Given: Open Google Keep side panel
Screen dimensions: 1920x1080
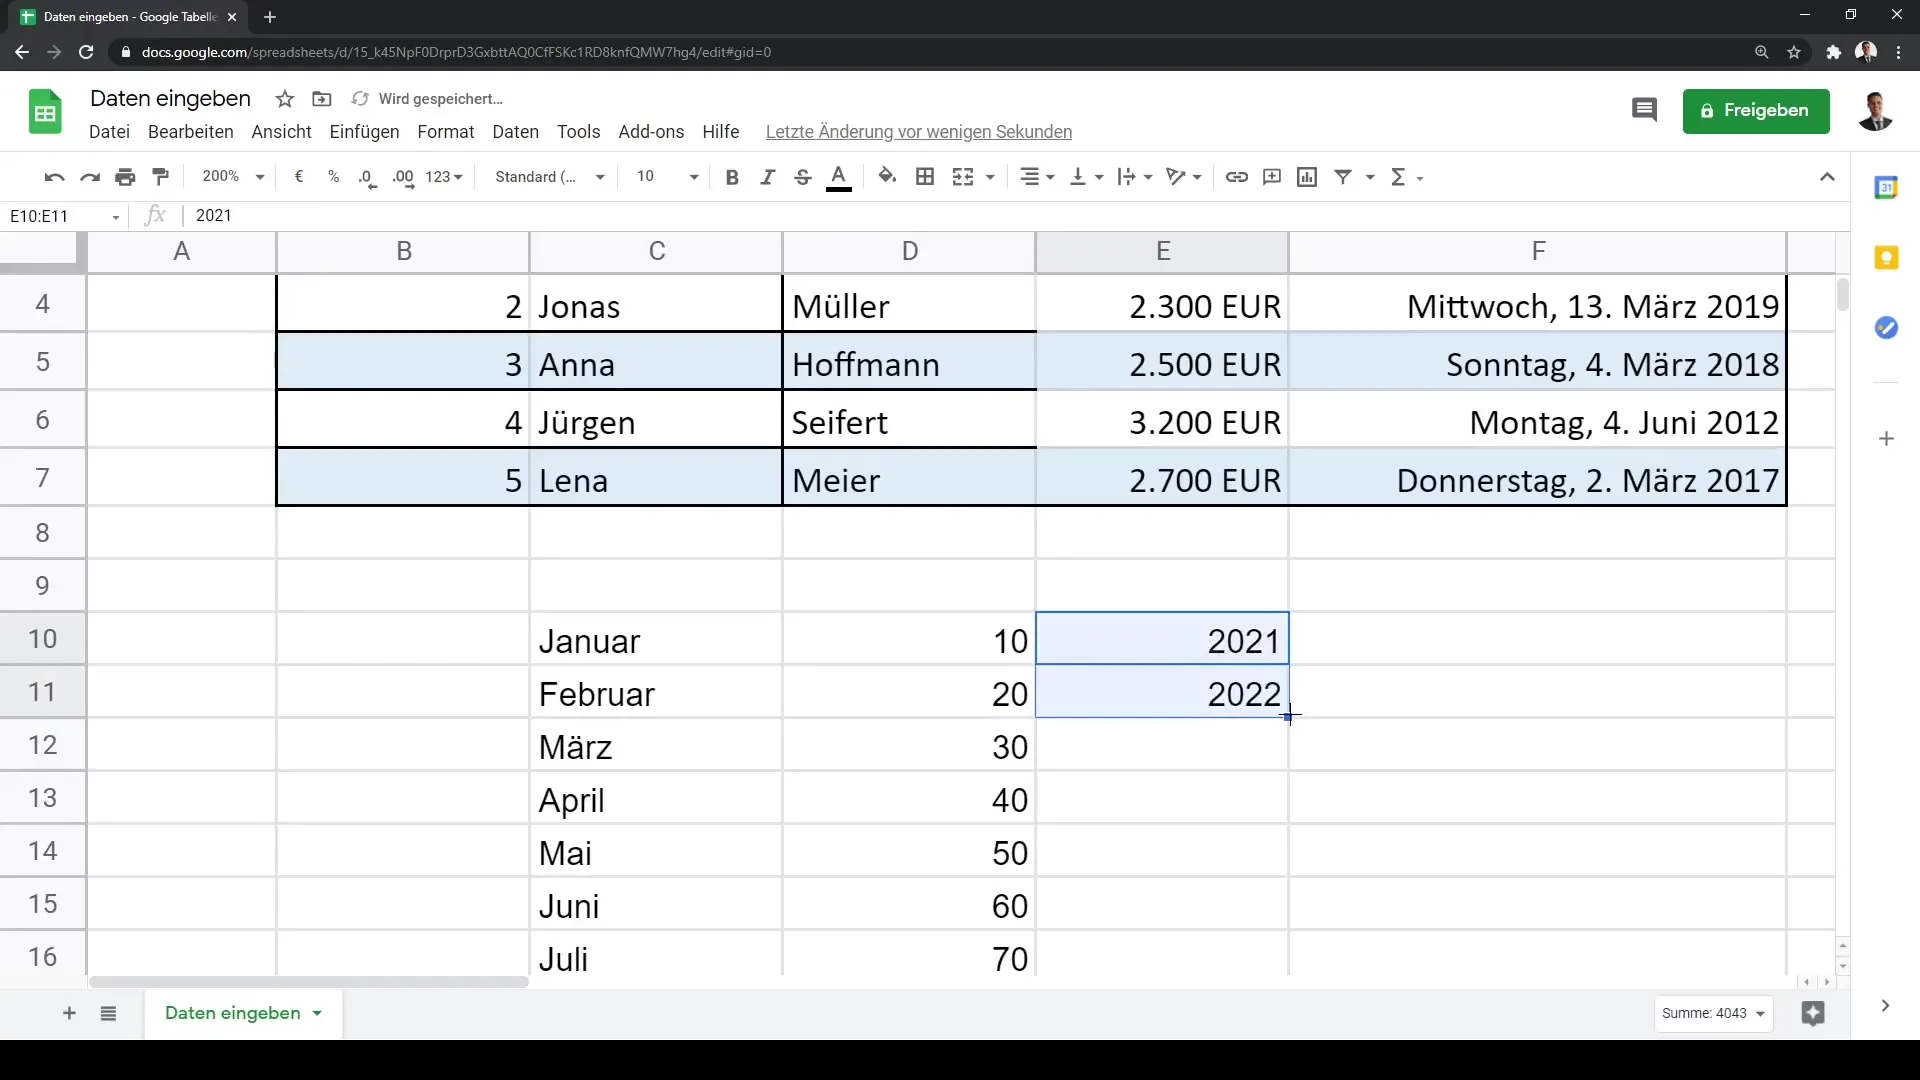Looking at the screenshot, I should click(1886, 258).
